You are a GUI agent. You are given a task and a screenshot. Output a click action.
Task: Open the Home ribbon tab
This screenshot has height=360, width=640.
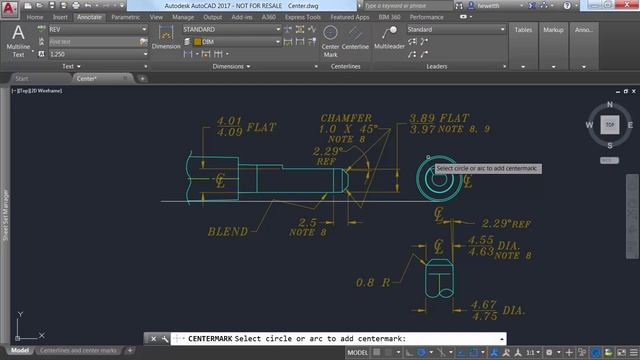[35, 17]
